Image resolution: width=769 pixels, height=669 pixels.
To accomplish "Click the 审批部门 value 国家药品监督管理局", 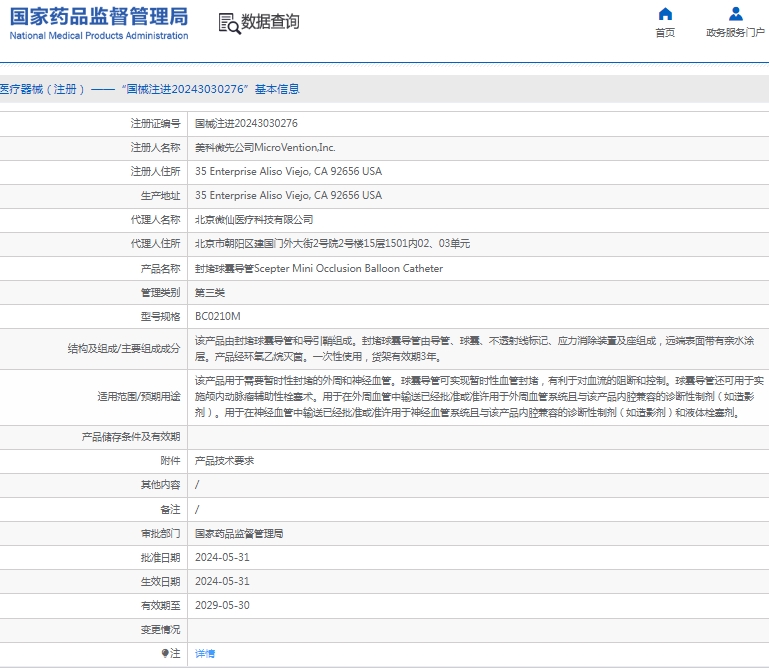I will pos(239,534).
